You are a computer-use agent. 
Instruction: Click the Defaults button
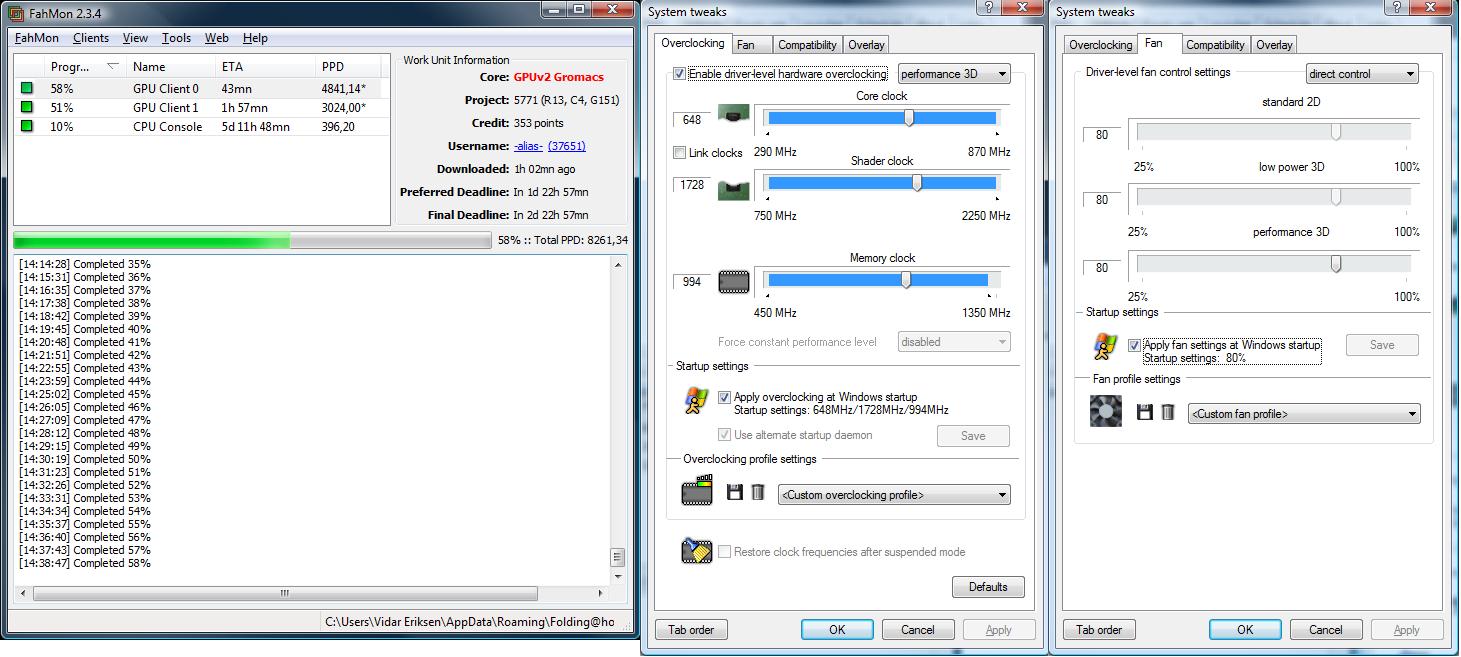(x=988, y=587)
